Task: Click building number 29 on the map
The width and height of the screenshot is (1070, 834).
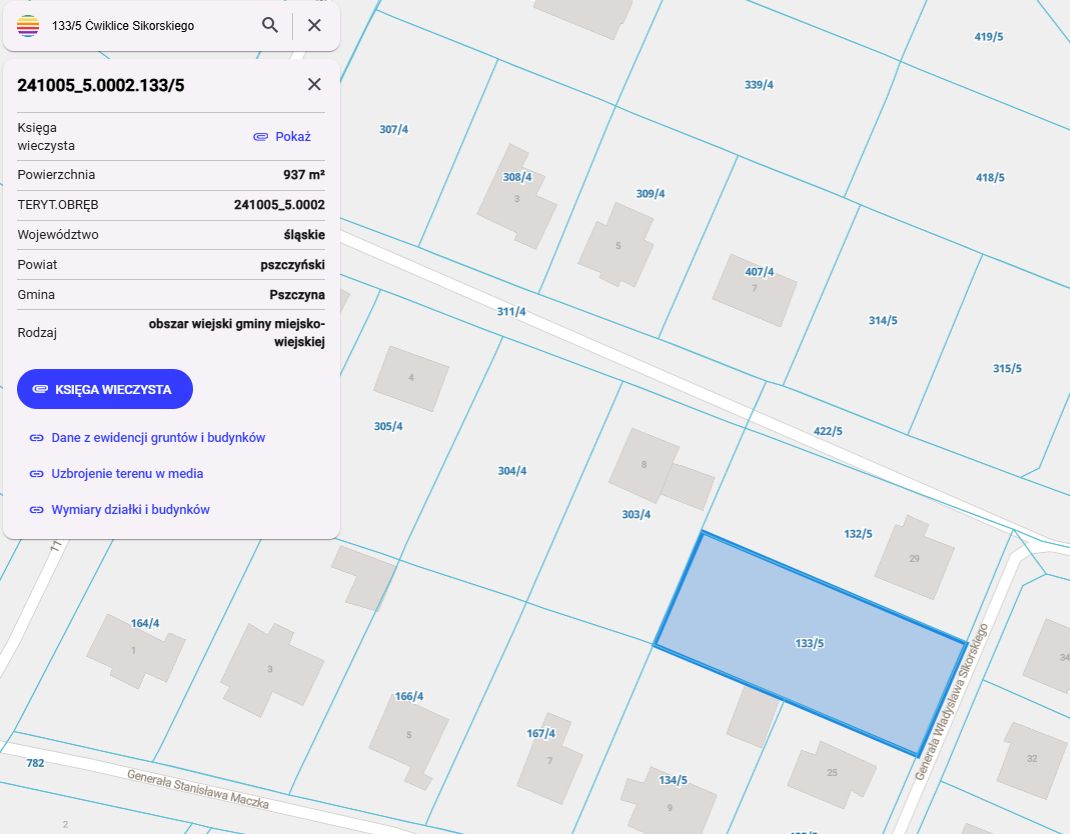Action: point(914,558)
